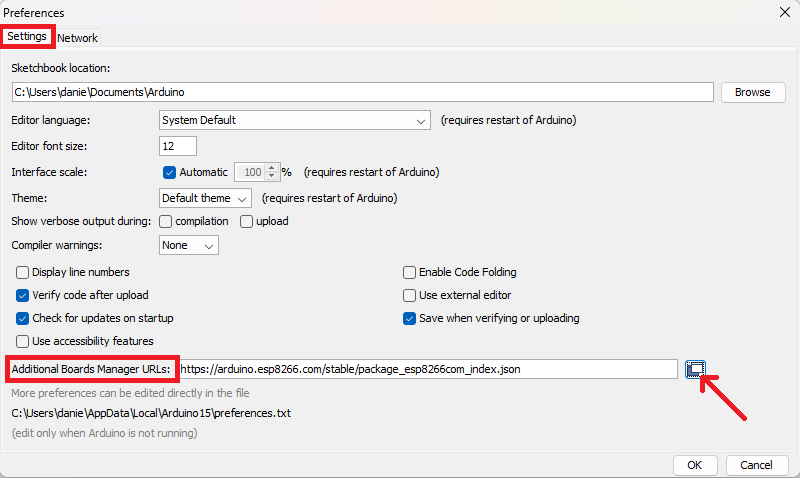Dismiss dialog with Cancel button
The width and height of the screenshot is (800, 478).
(756, 465)
